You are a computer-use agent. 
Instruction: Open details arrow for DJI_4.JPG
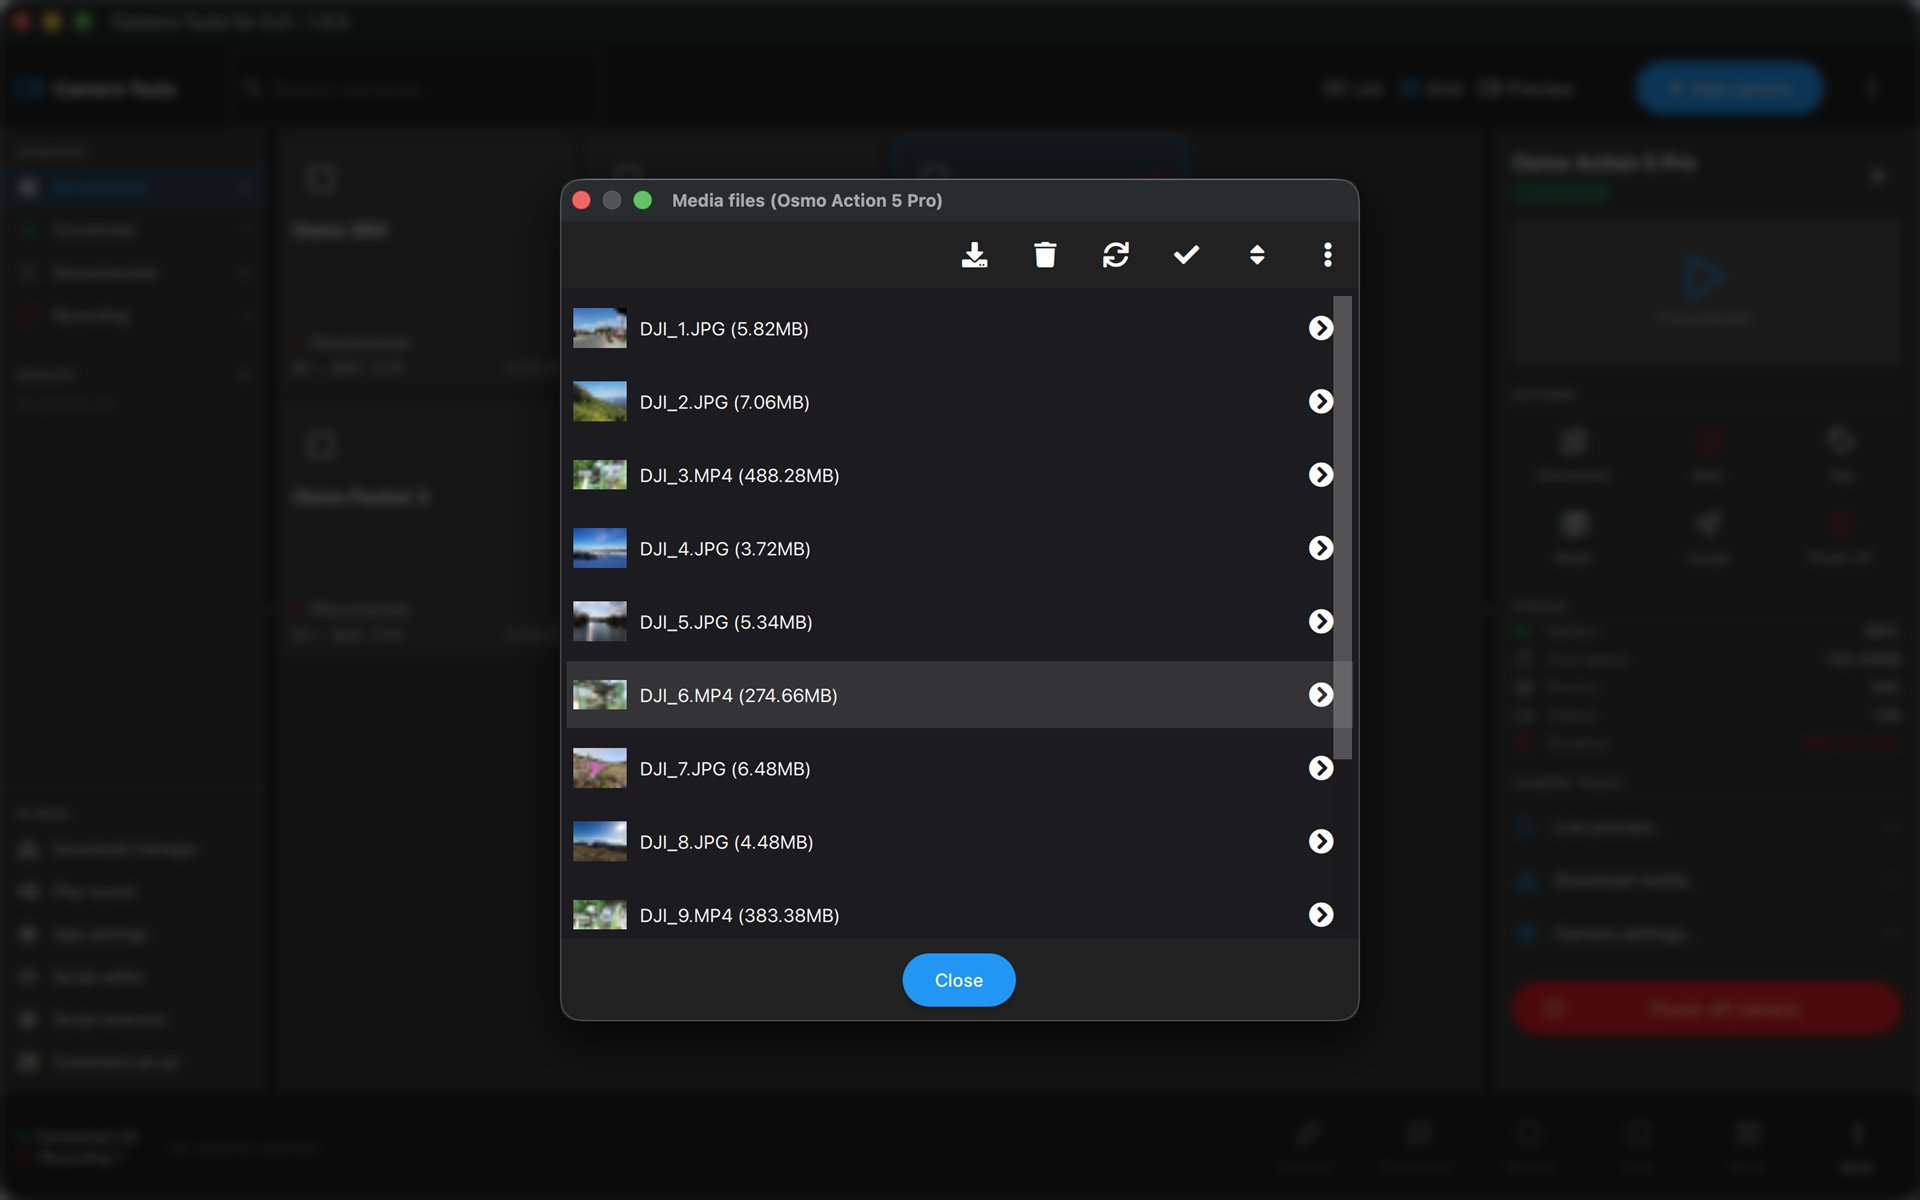pos(1321,548)
